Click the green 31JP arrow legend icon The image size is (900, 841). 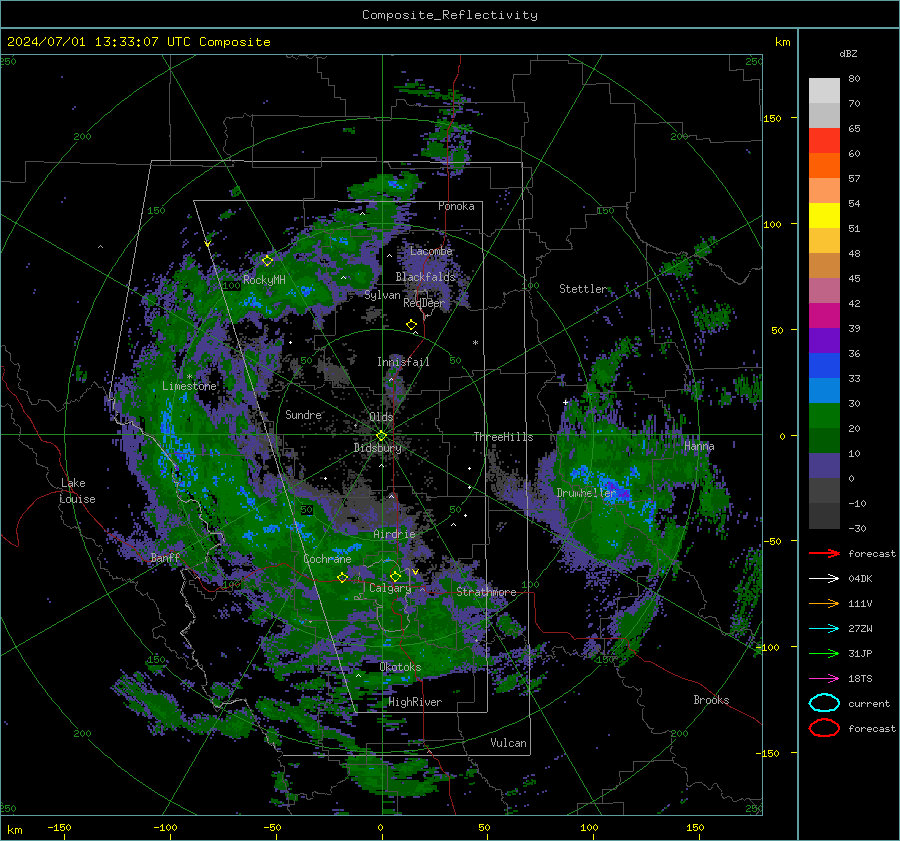click(824, 653)
